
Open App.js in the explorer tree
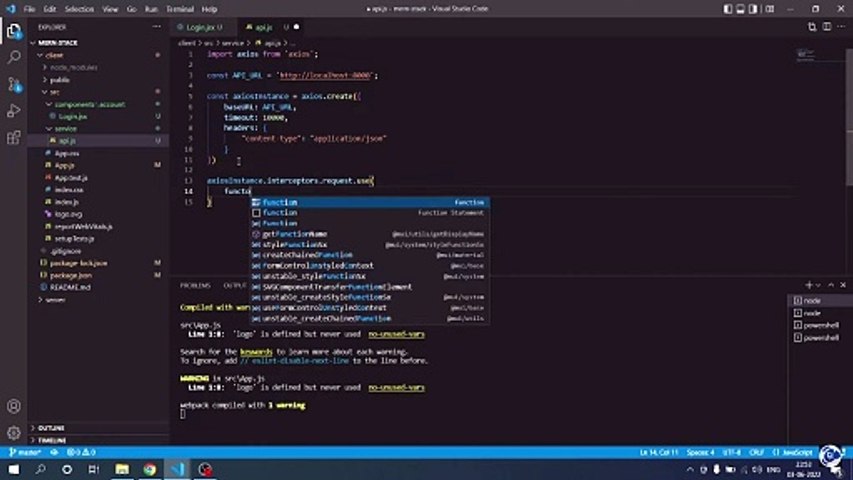tap(64, 165)
